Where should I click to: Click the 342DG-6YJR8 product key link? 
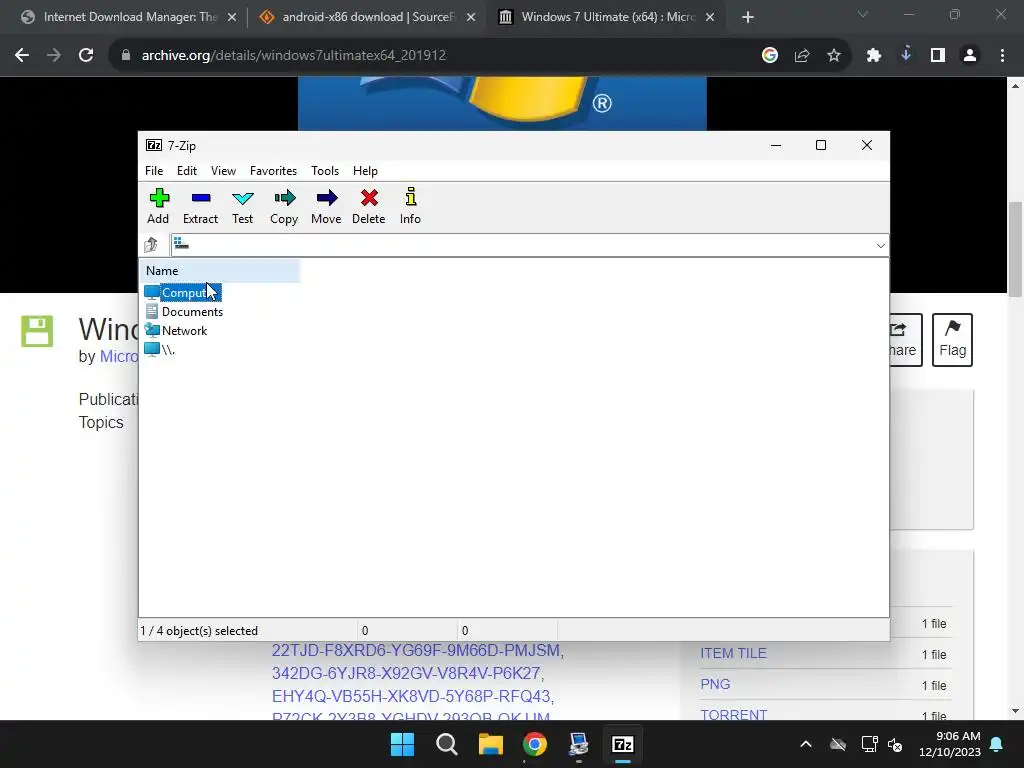pos(408,673)
